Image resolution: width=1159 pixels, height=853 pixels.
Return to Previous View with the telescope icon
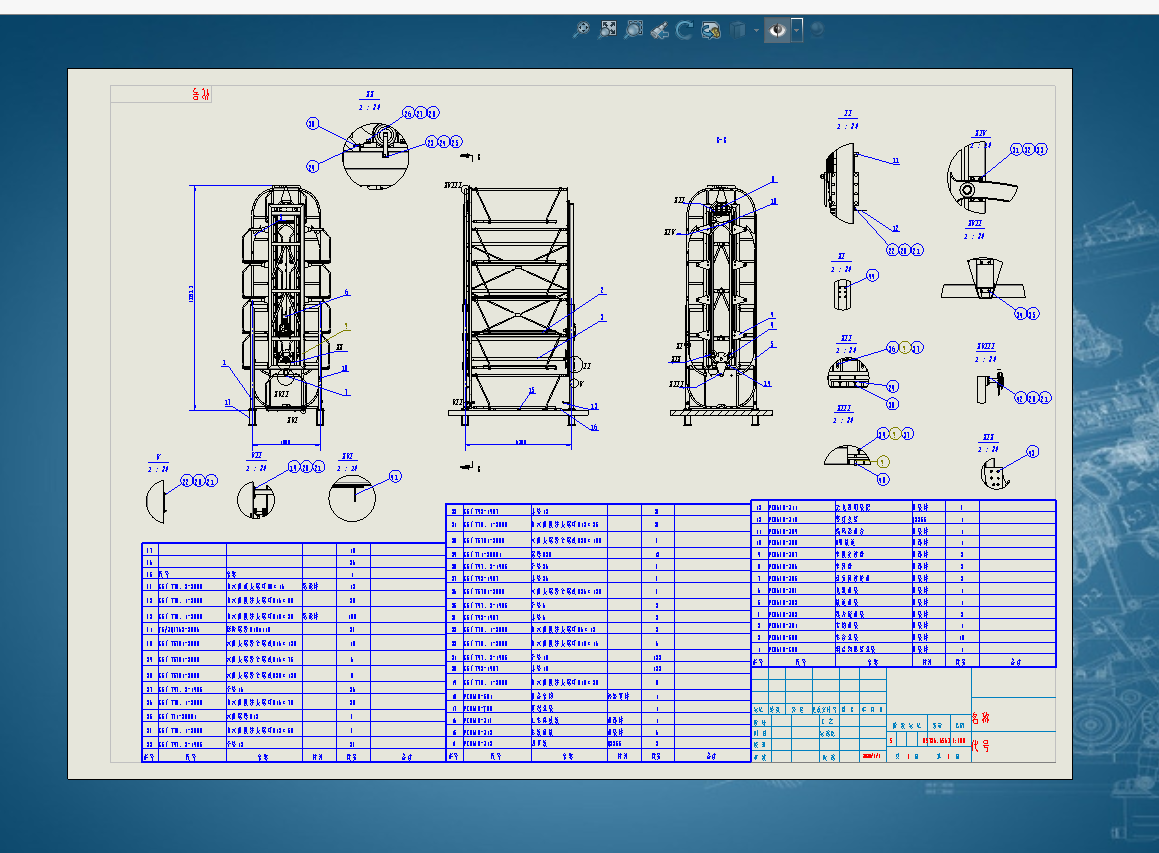tap(659, 30)
